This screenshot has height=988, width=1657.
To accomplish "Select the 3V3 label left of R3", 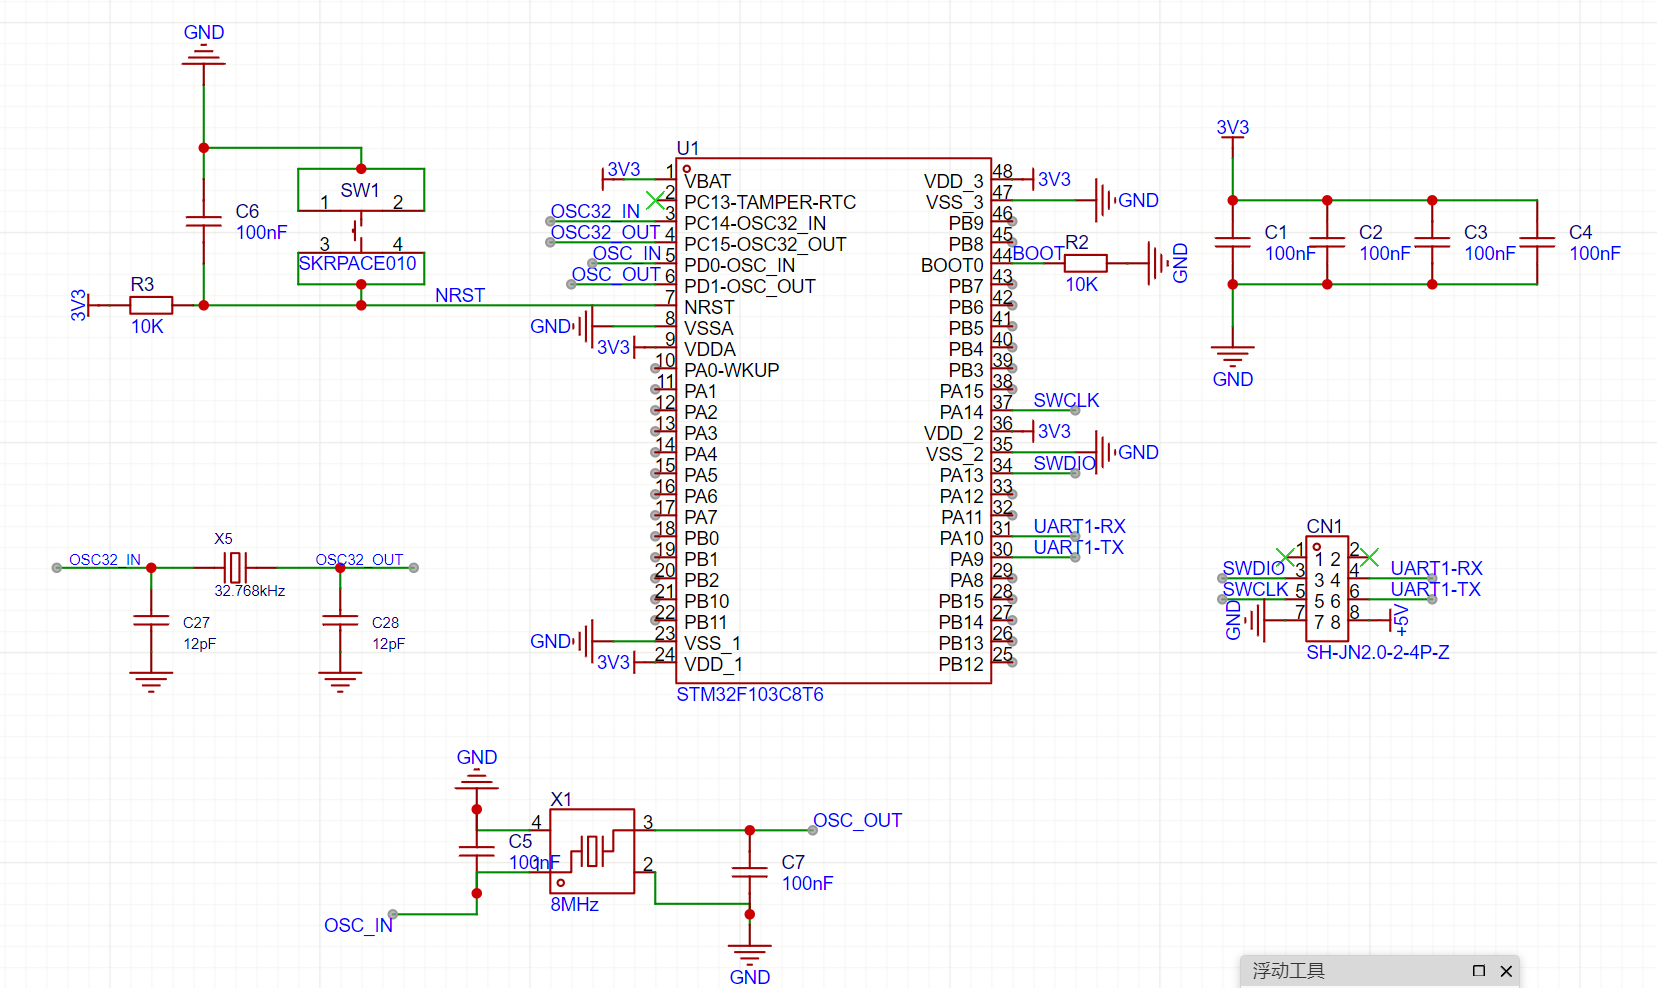I will [x=78, y=305].
